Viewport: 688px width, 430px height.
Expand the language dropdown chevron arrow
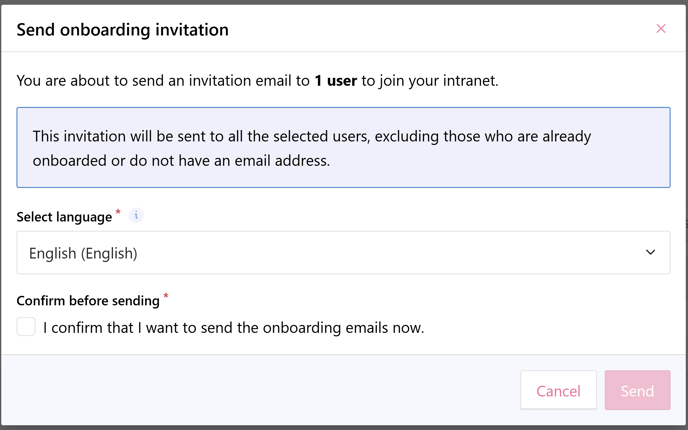click(x=650, y=252)
